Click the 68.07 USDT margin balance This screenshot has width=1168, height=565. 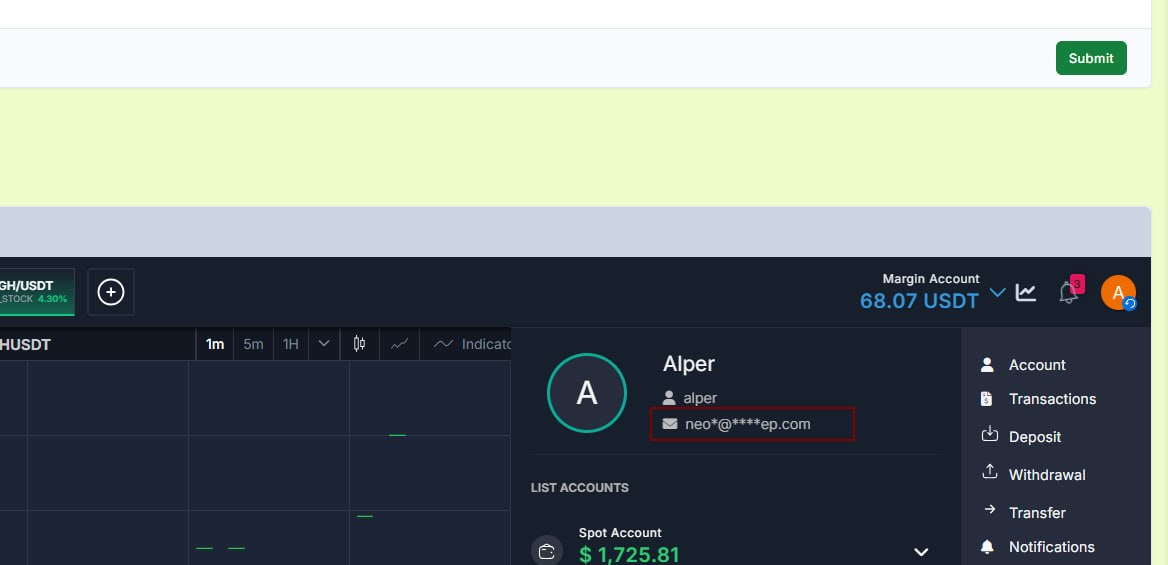pyautogui.click(x=919, y=301)
